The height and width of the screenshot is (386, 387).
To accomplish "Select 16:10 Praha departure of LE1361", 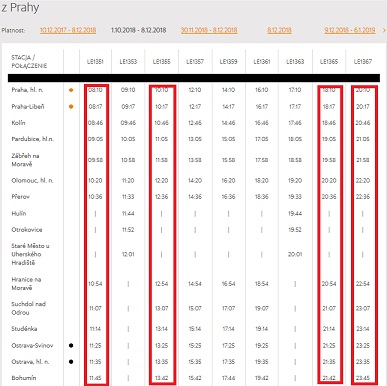I will (x=262, y=90).
